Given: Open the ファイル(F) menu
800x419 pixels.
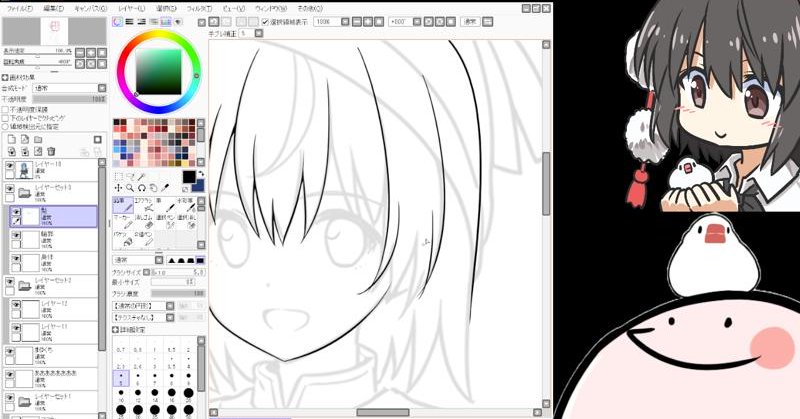Looking at the screenshot, I should (19, 9).
